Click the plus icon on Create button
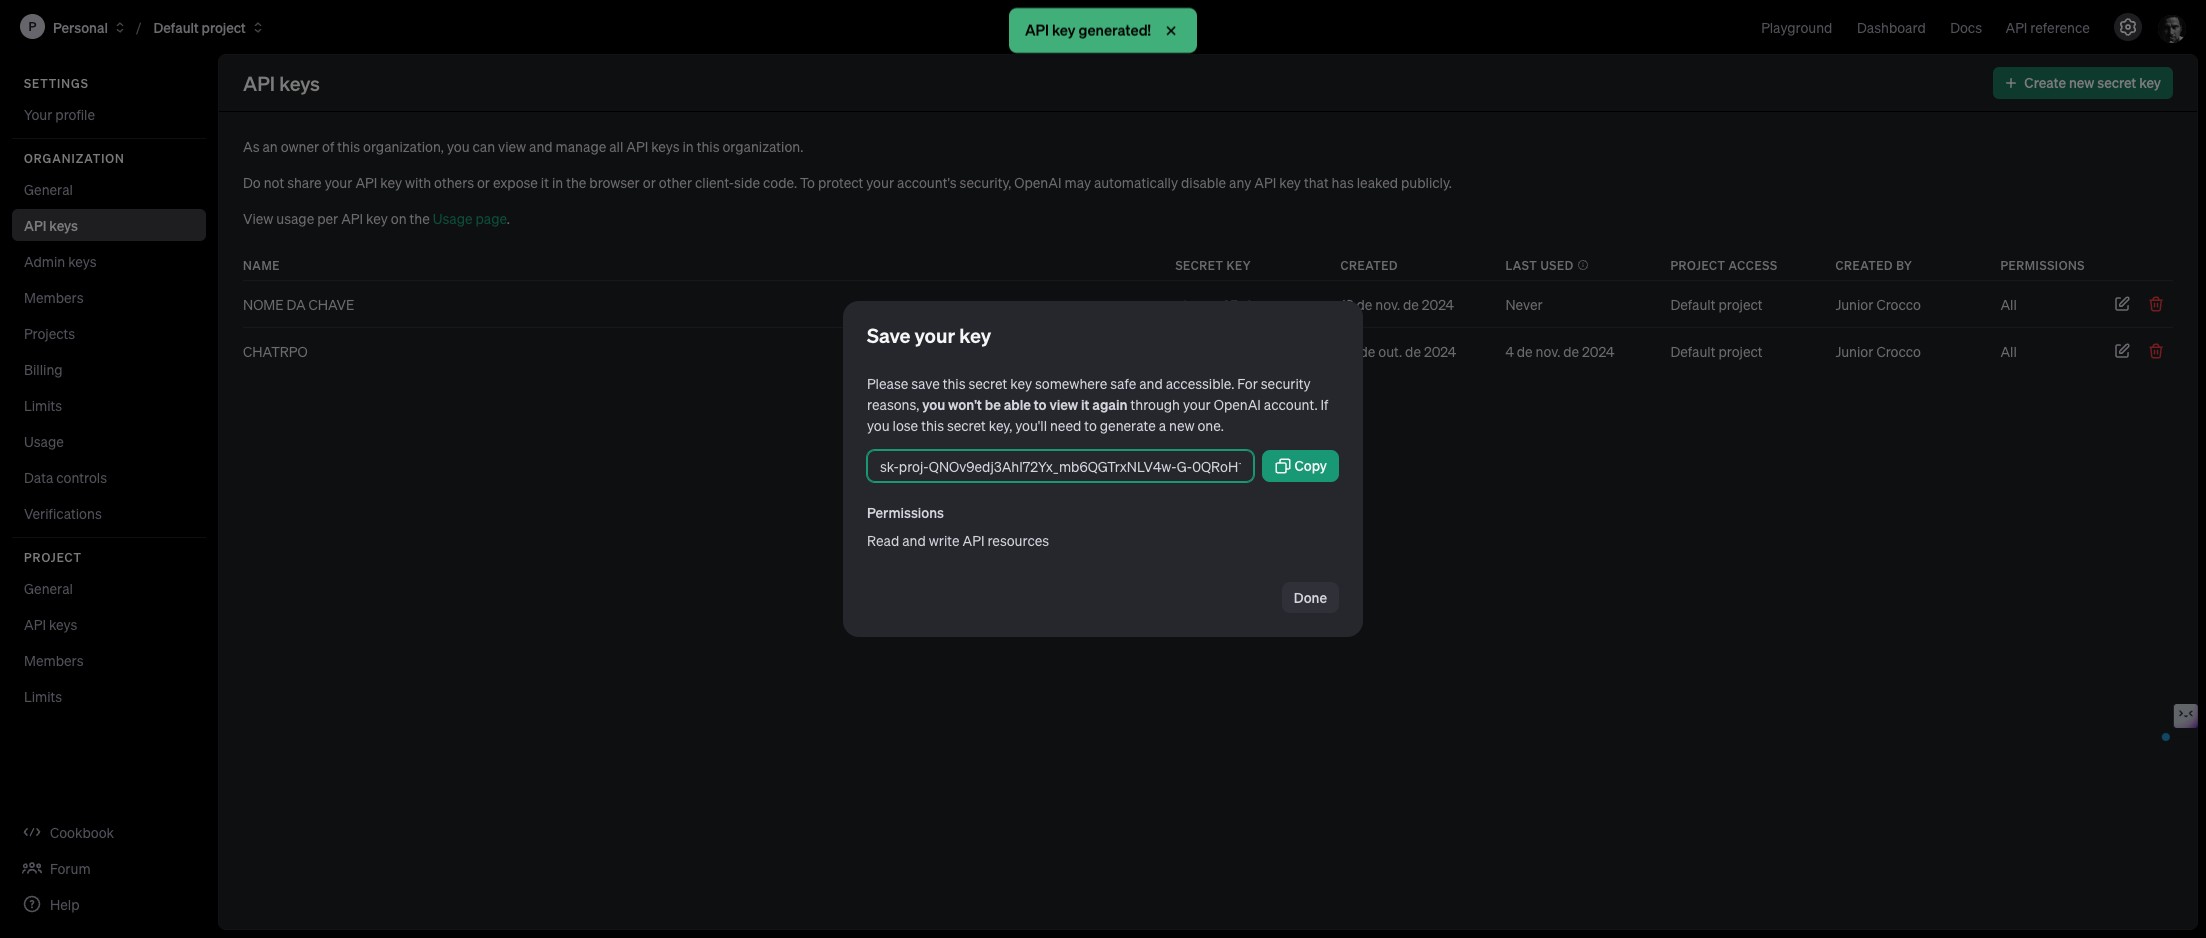The image size is (2206, 938). click(x=2011, y=83)
